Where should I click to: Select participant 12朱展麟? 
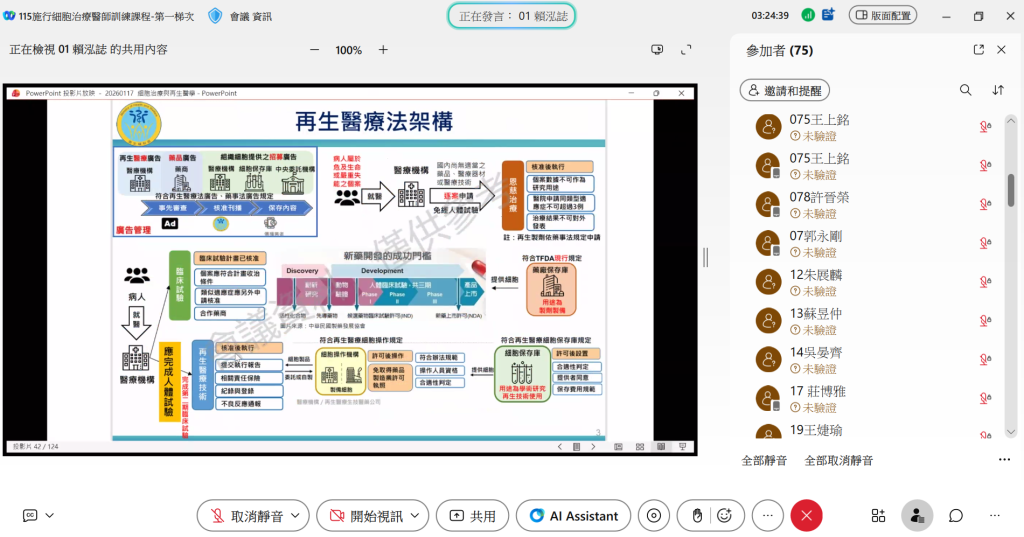pyautogui.click(x=873, y=282)
